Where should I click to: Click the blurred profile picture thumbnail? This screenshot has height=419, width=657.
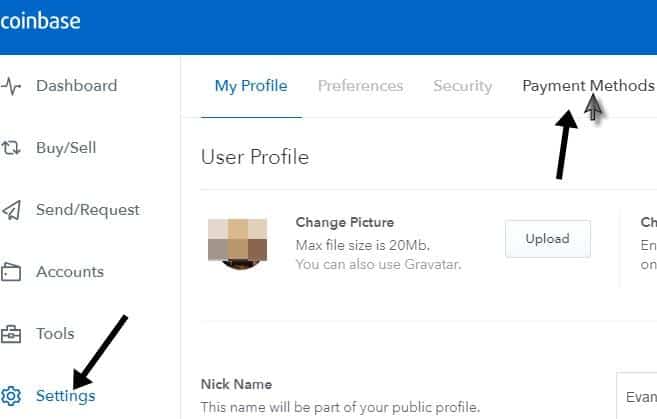click(237, 243)
